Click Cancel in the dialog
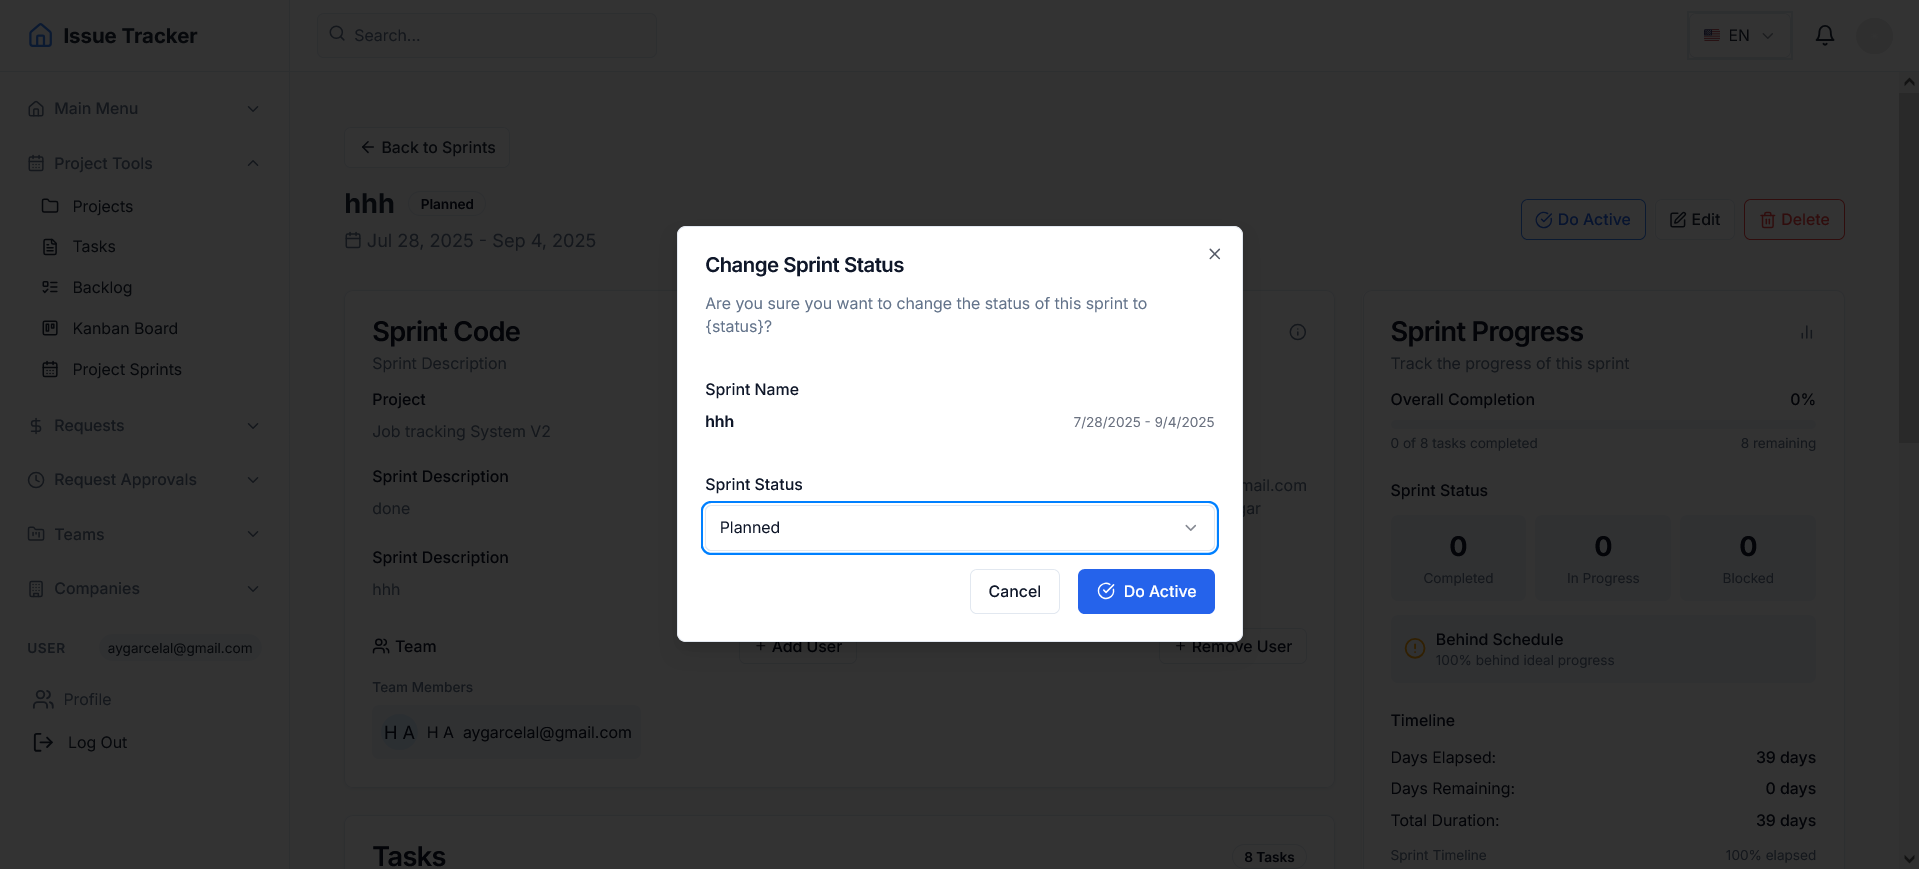 pyautogui.click(x=1014, y=592)
